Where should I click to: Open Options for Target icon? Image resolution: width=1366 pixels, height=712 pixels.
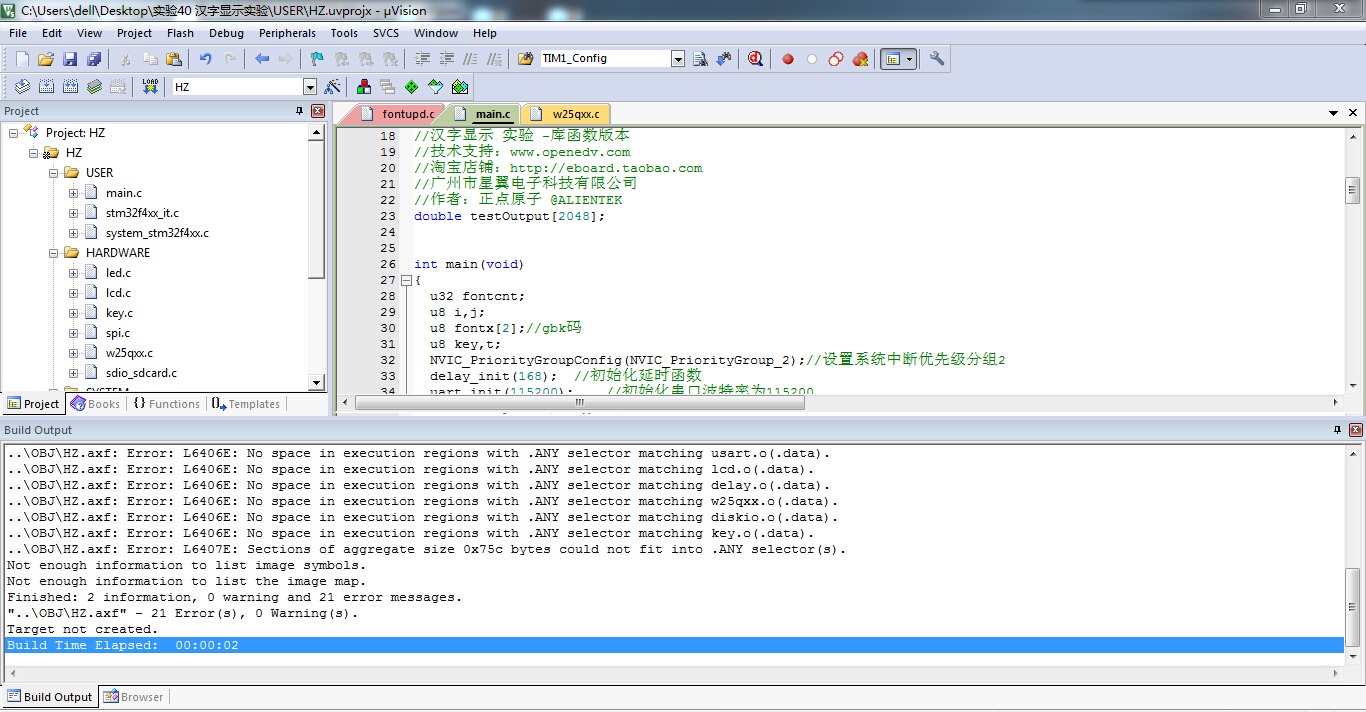click(332, 87)
